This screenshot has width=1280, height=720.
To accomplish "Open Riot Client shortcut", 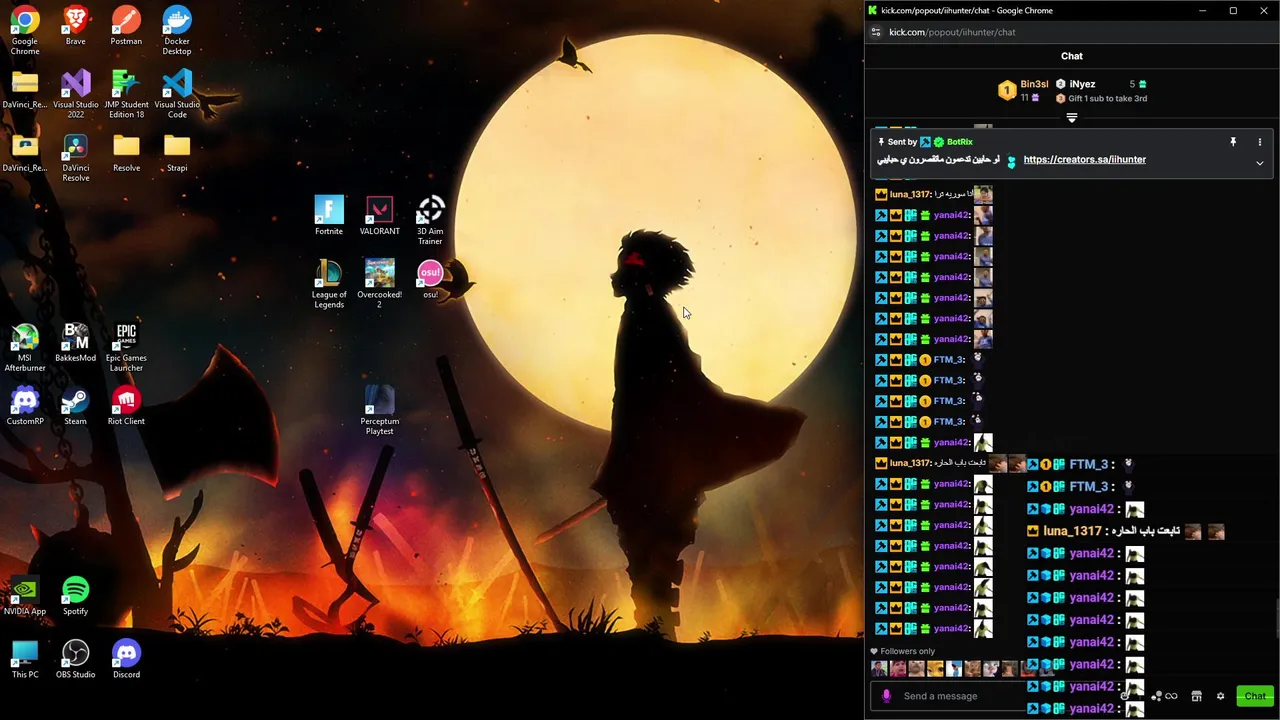I will tap(126, 405).
